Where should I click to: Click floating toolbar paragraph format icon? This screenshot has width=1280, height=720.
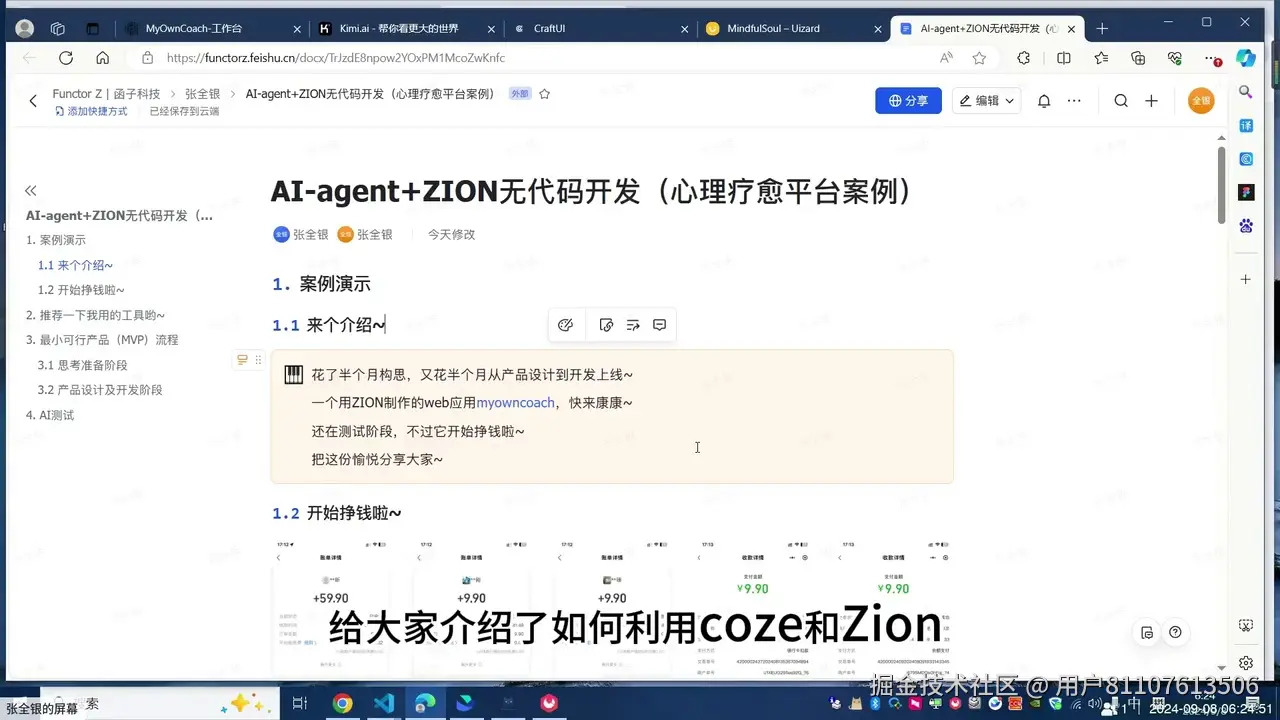(x=633, y=325)
